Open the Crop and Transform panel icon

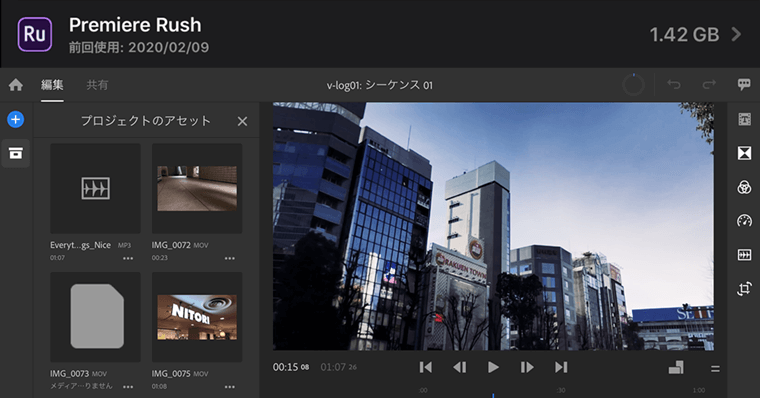[x=744, y=289]
